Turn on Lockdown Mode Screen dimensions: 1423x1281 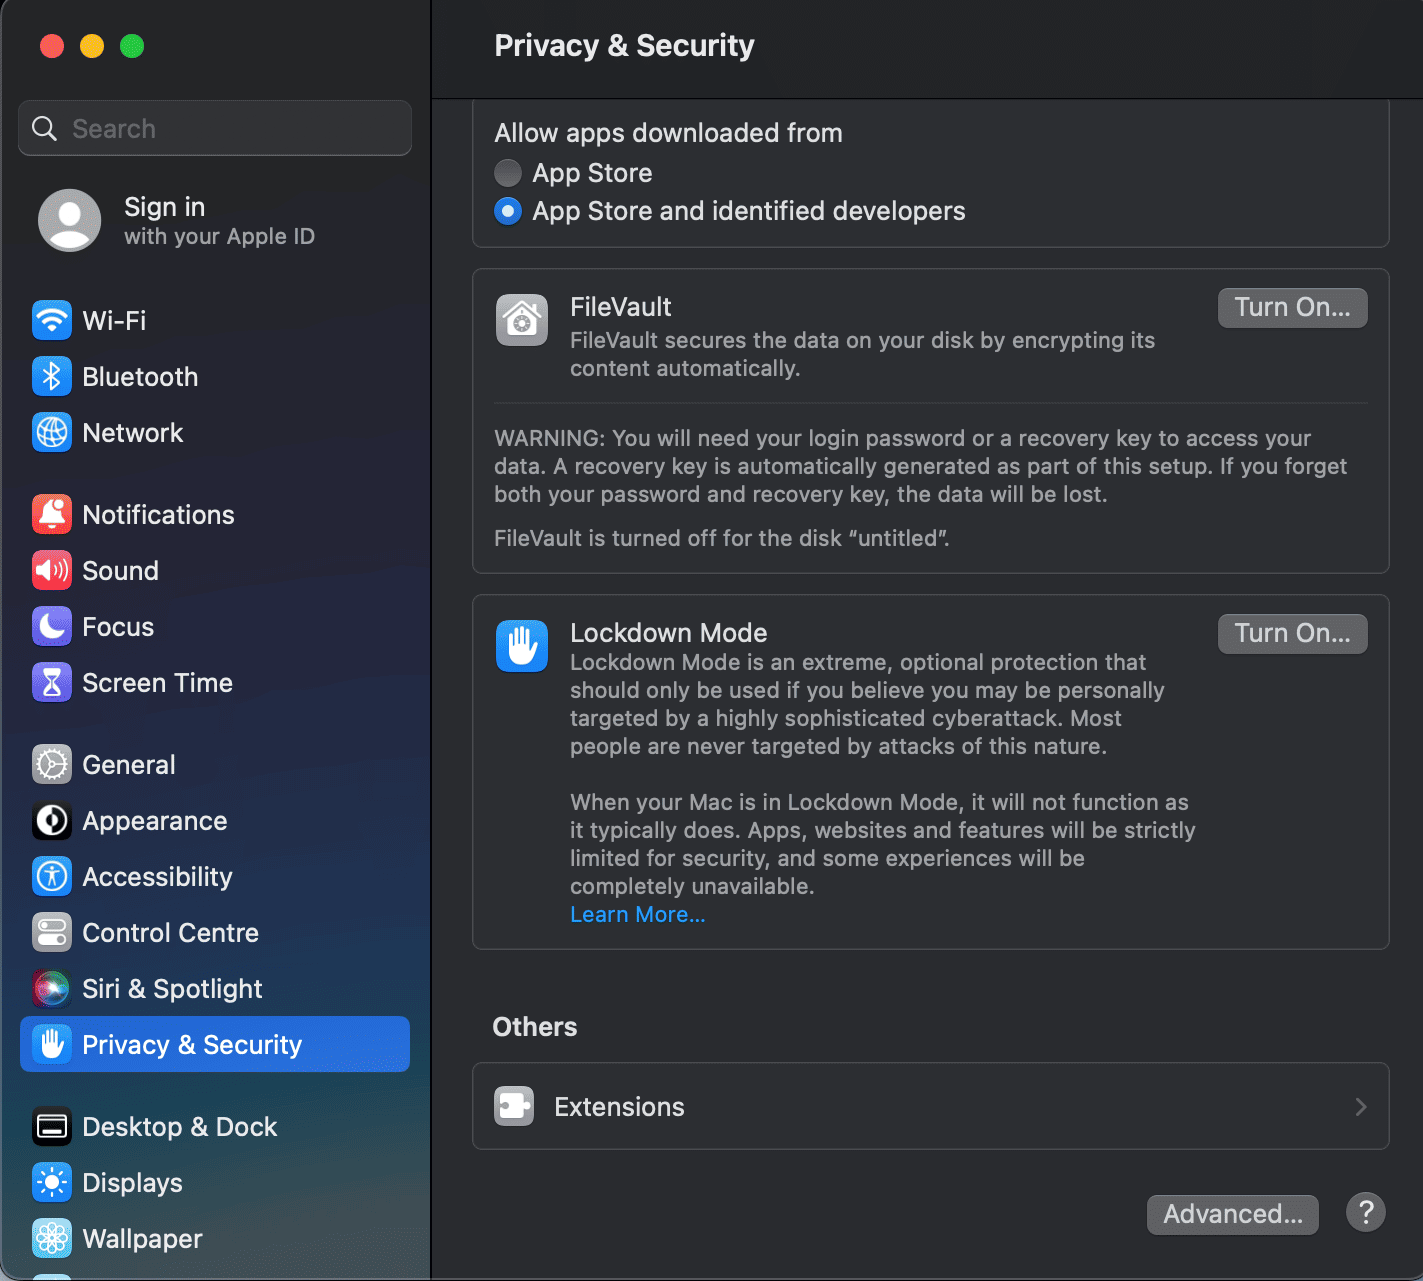click(1292, 633)
